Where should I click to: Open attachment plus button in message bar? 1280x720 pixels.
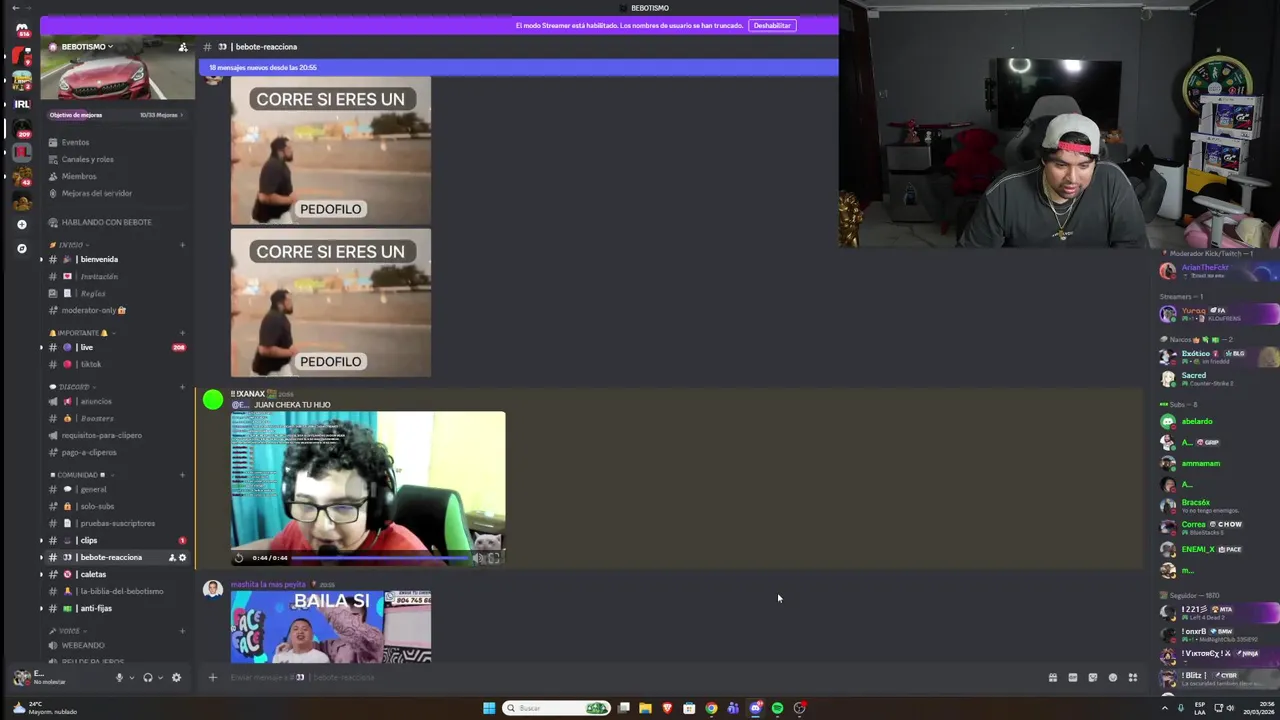212,677
